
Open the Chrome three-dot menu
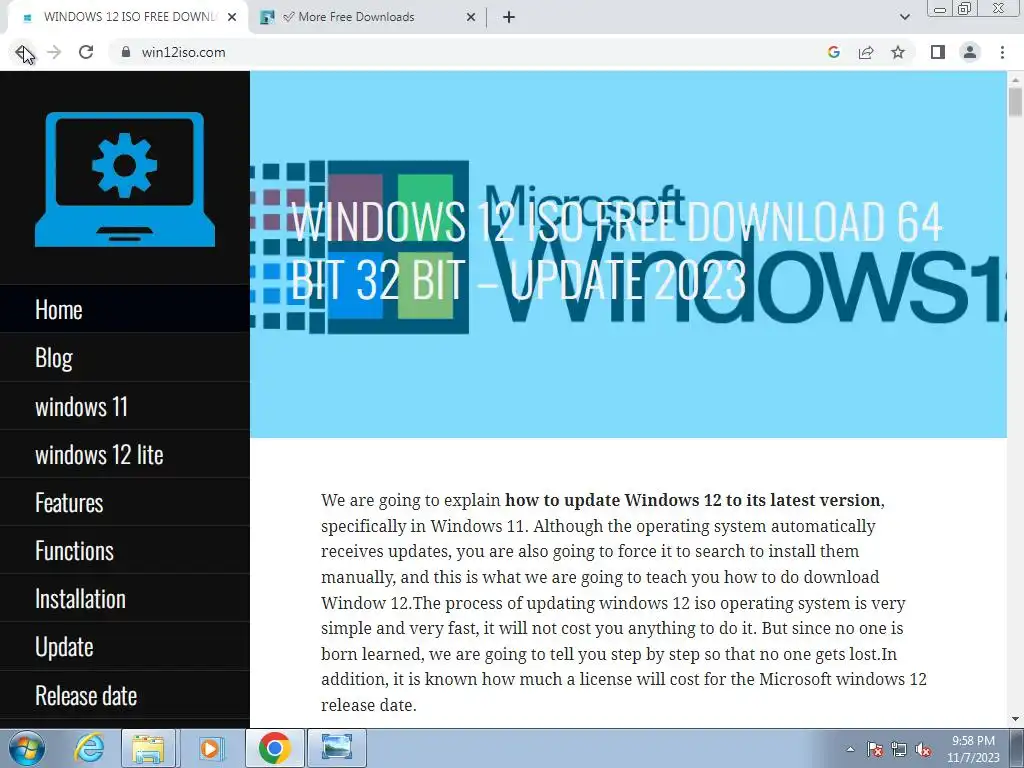[x=1002, y=52]
